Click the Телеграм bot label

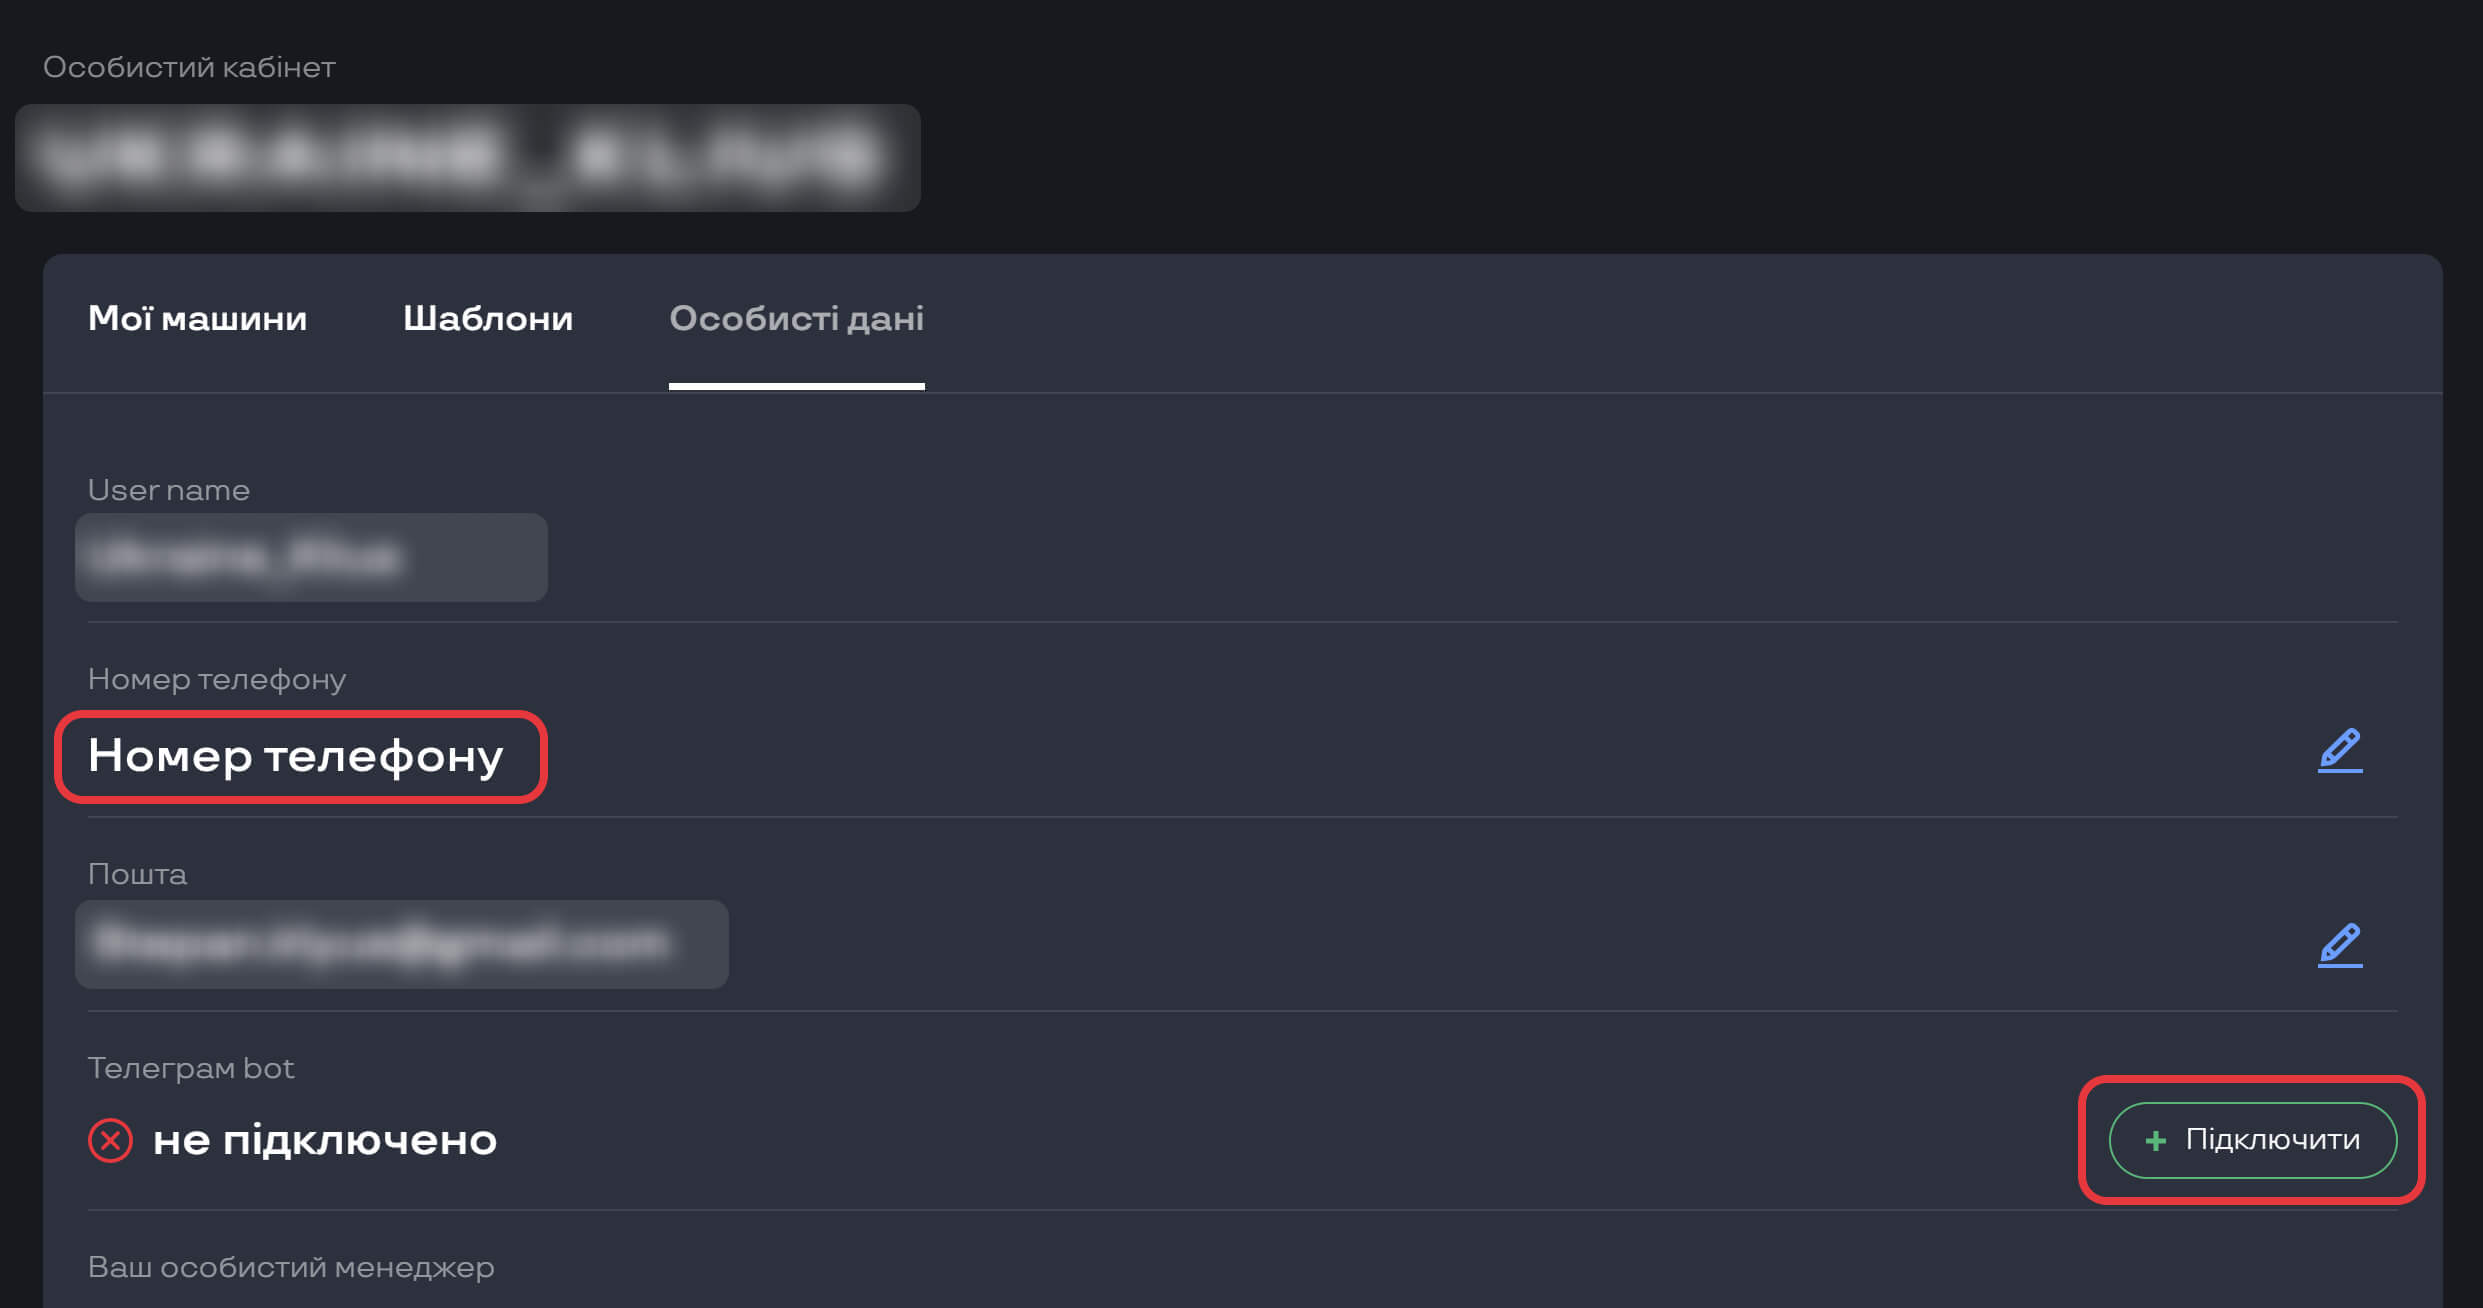pyautogui.click(x=191, y=1068)
